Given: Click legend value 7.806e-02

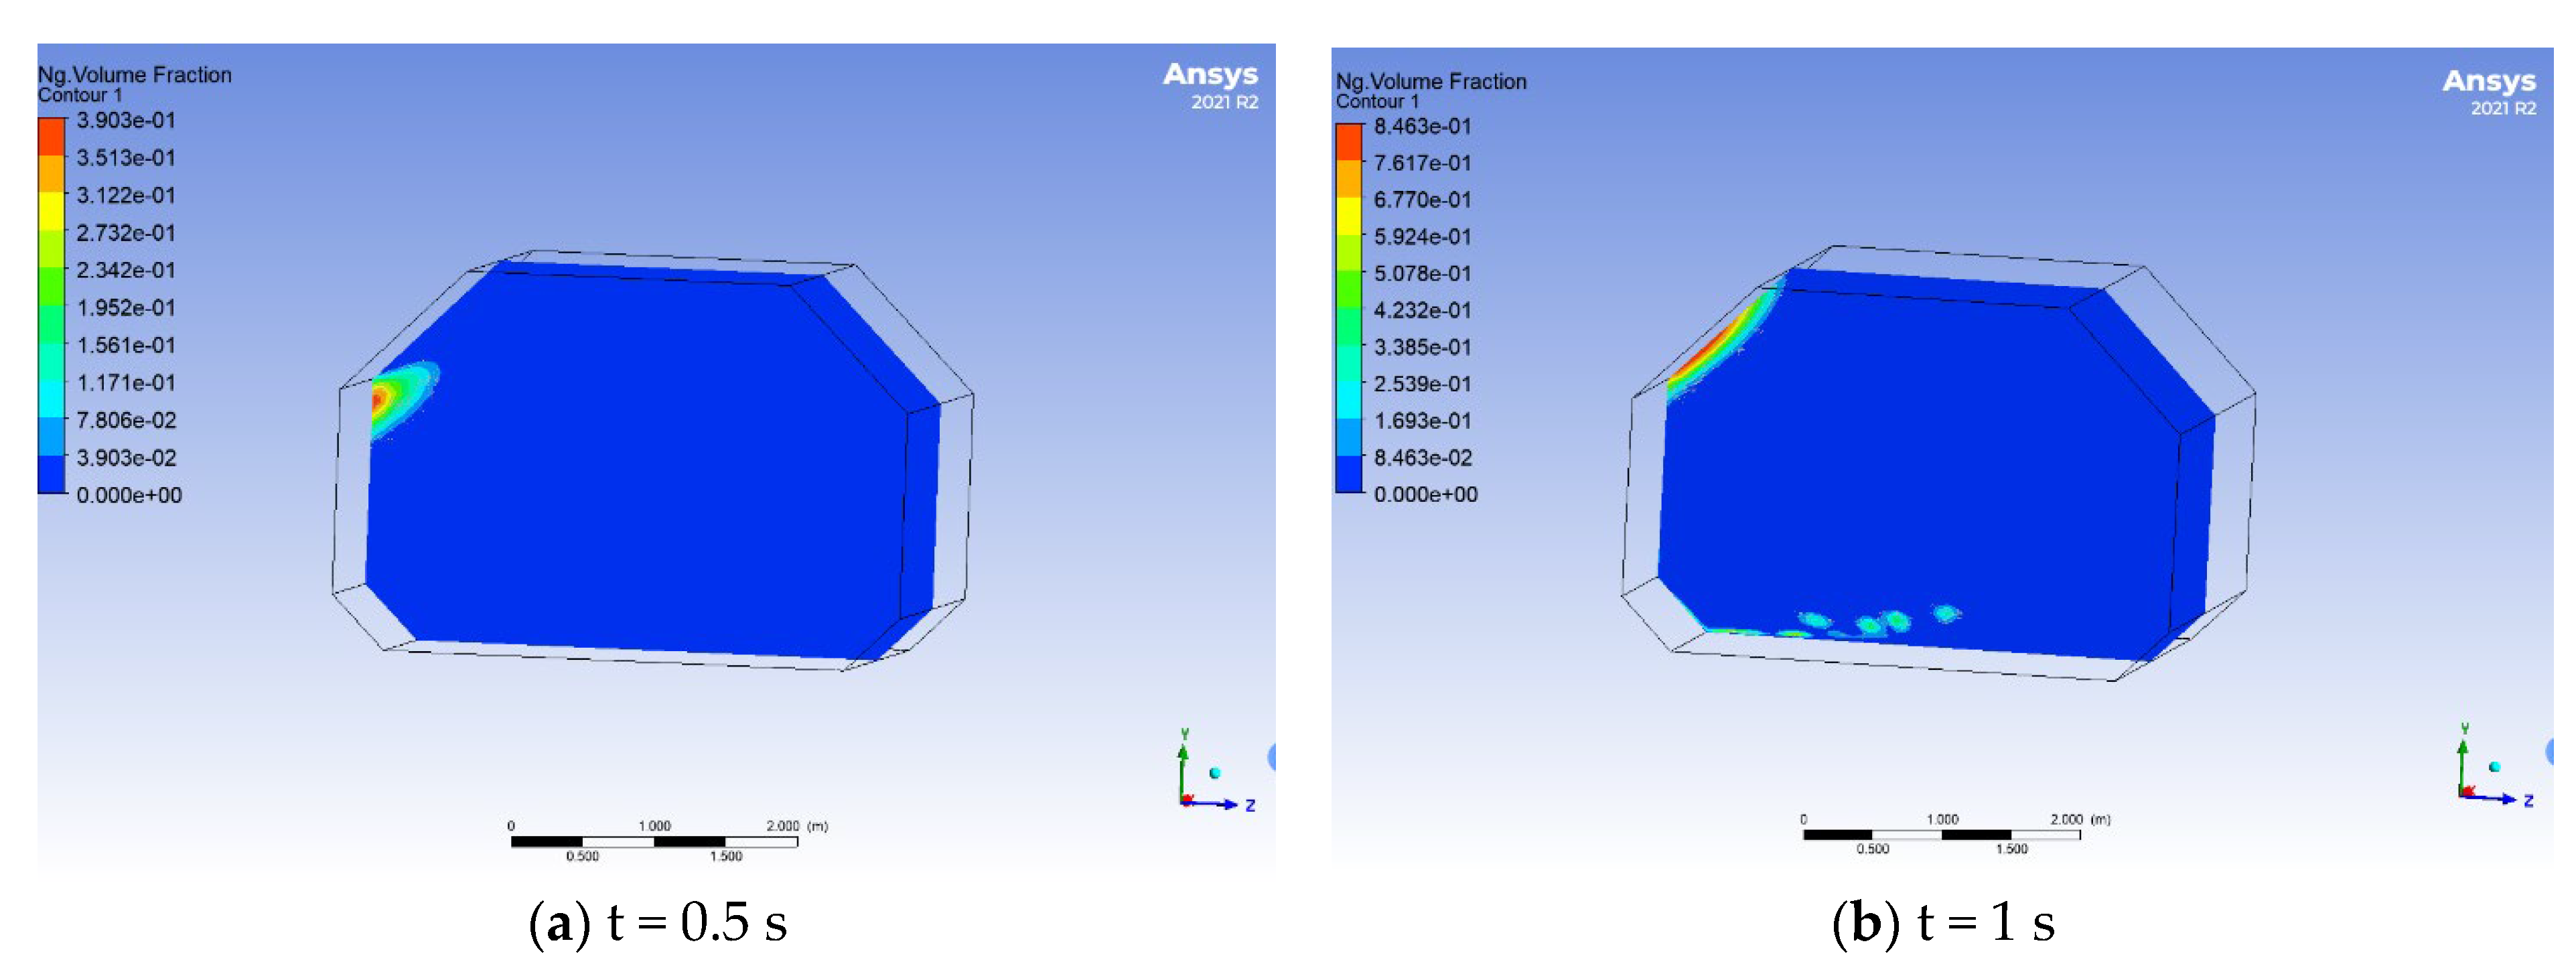Looking at the screenshot, I should pos(126,420).
